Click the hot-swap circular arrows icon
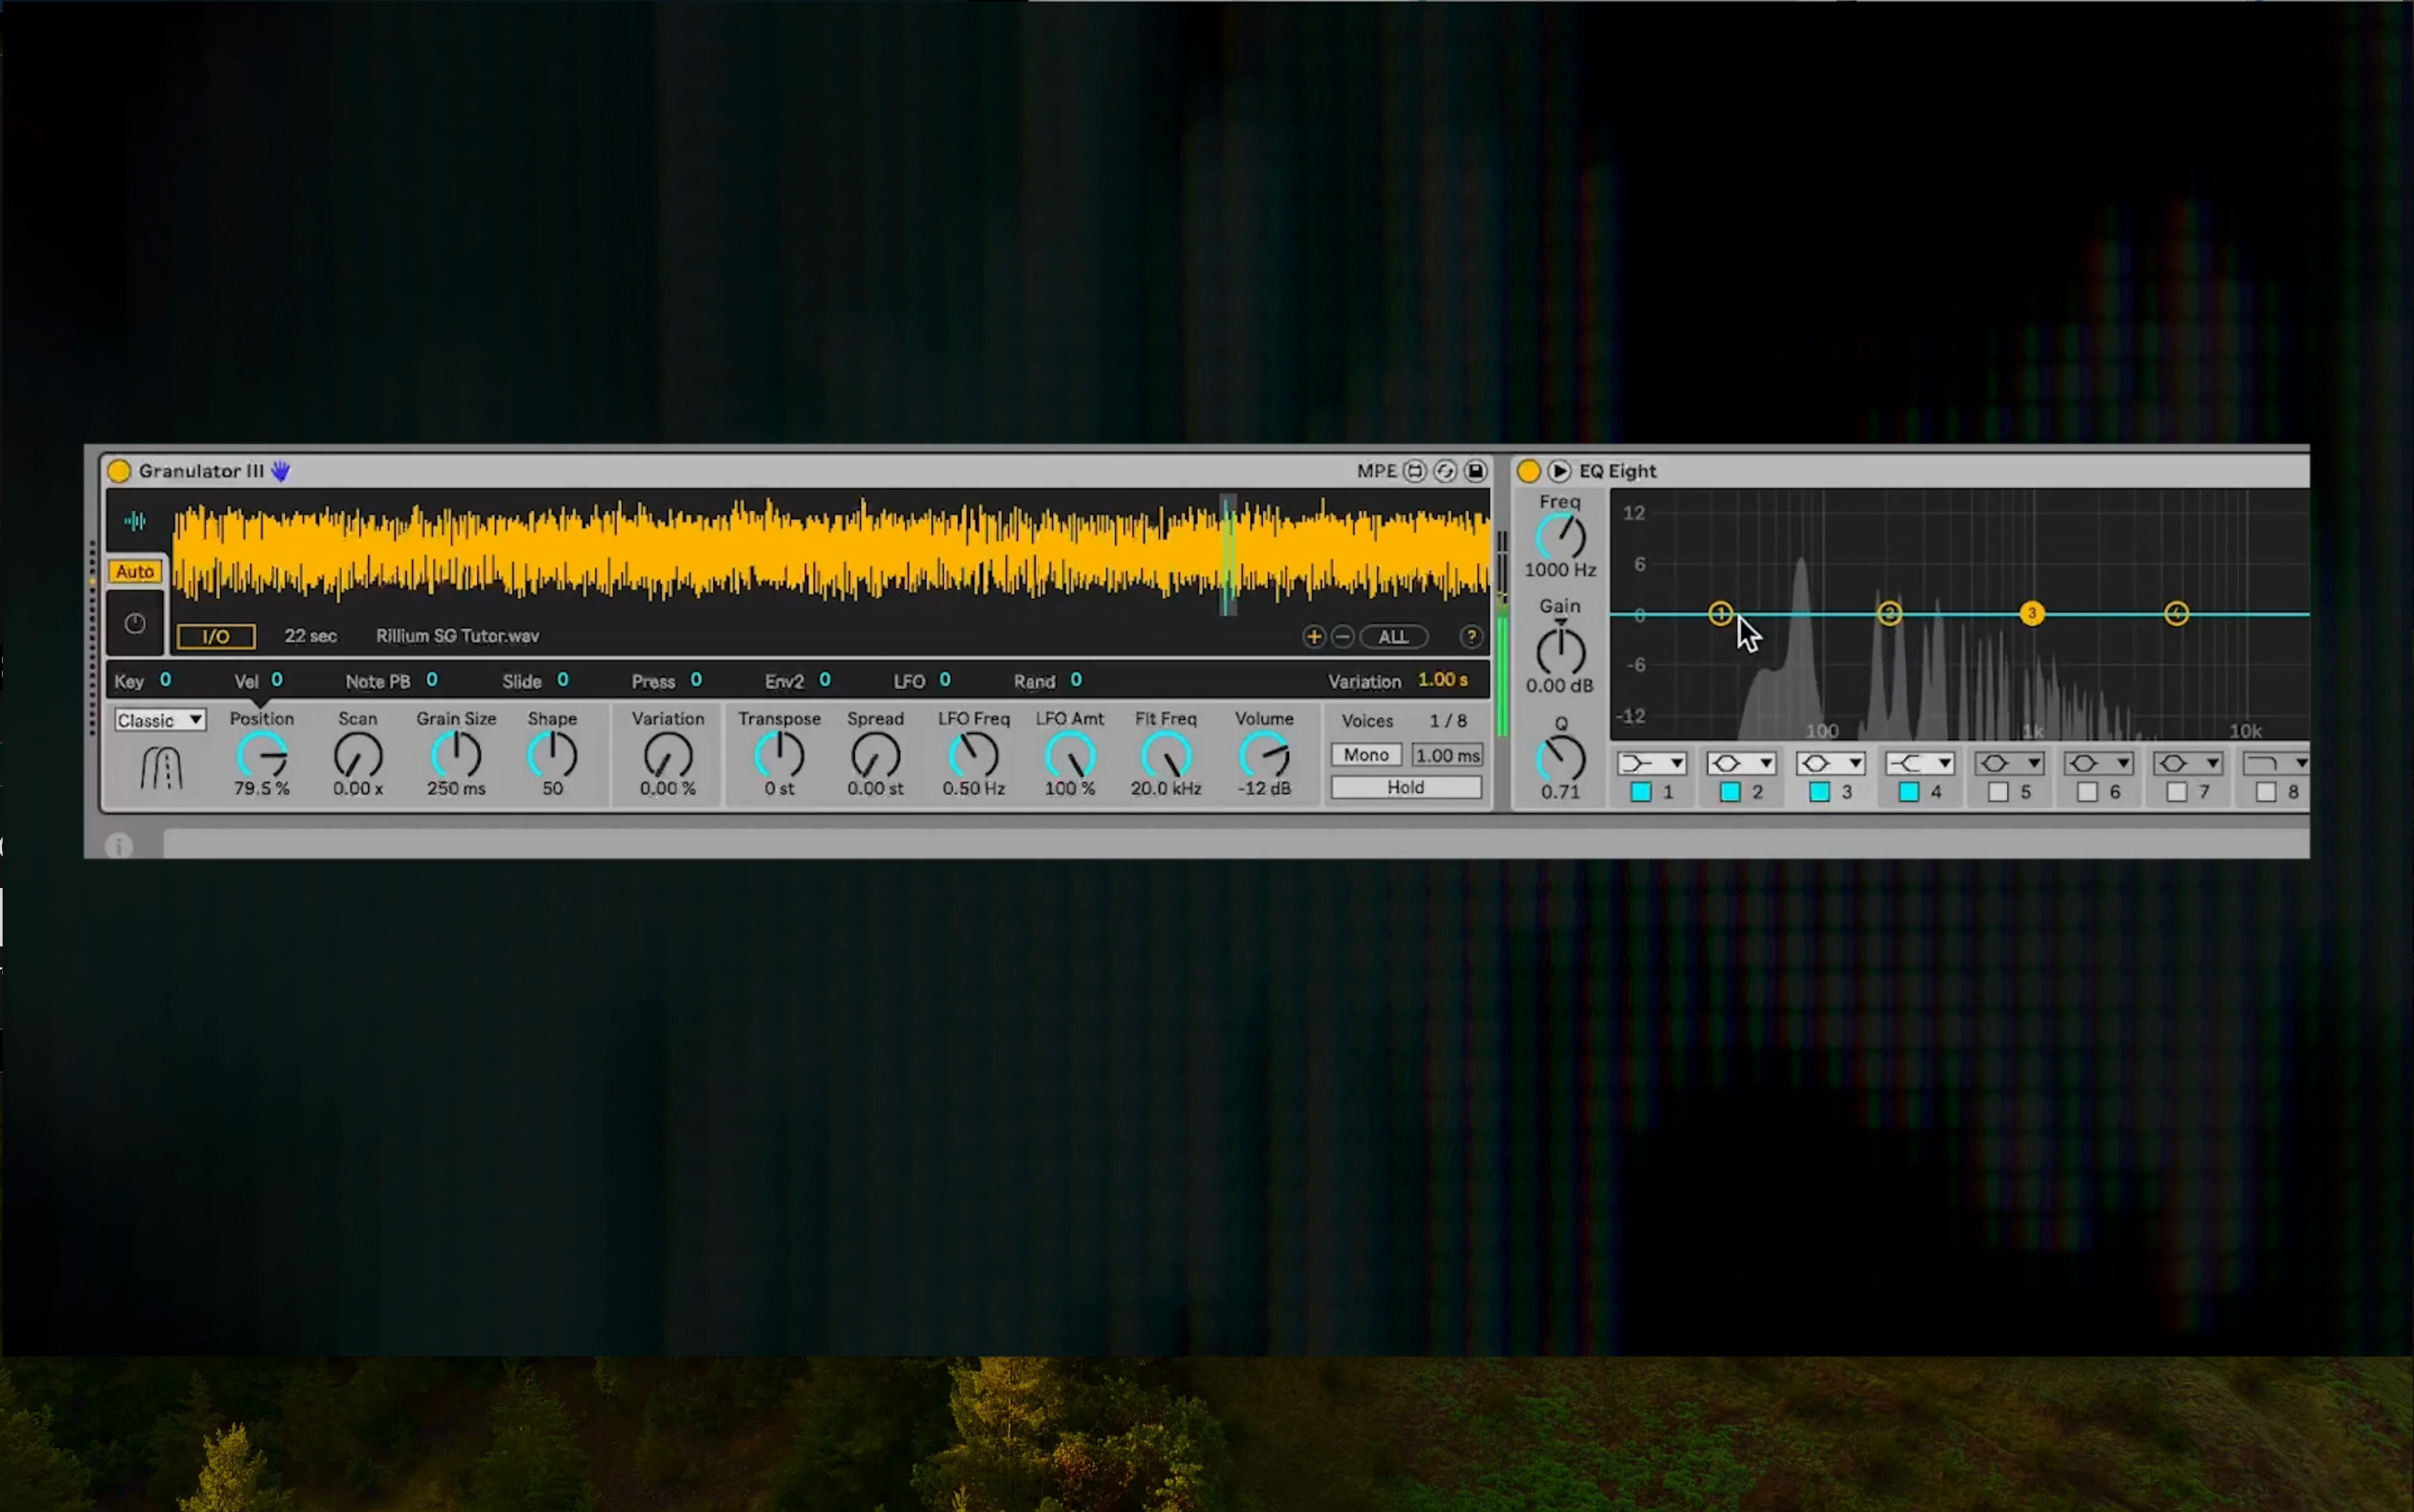Screen dimensions: 2414x1512 tap(1445, 471)
